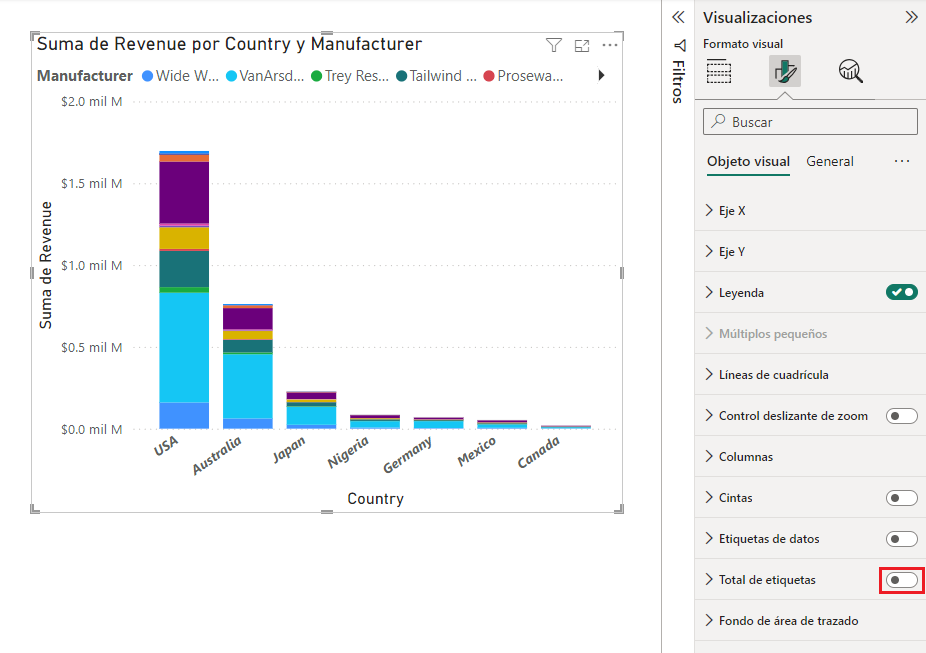Click the chart title text
Viewport: 926px width, 653px height.
(x=229, y=44)
